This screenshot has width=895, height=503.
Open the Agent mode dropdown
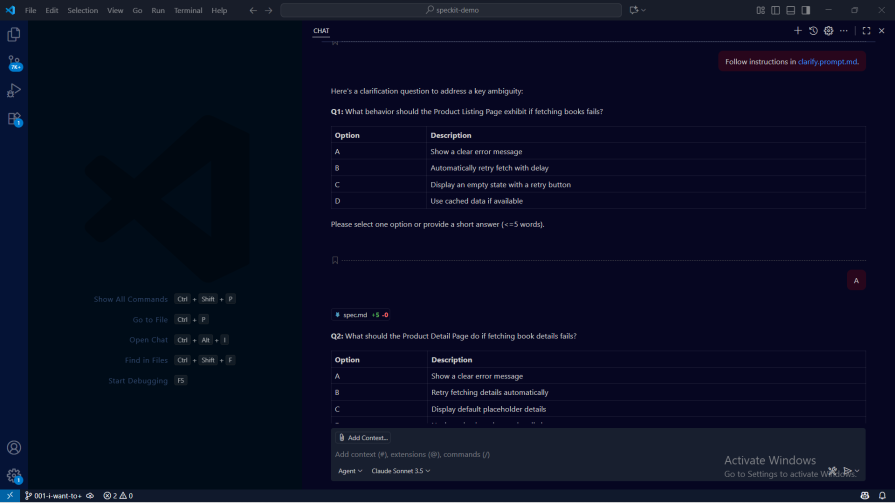click(350, 471)
